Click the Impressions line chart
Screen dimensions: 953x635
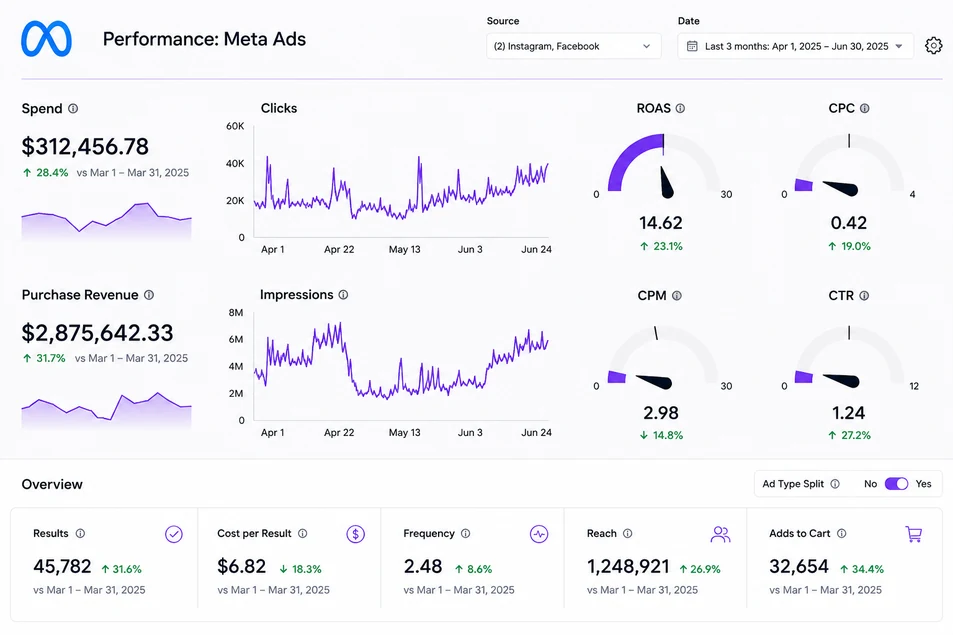pyautogui.click(x=401, y=367)
